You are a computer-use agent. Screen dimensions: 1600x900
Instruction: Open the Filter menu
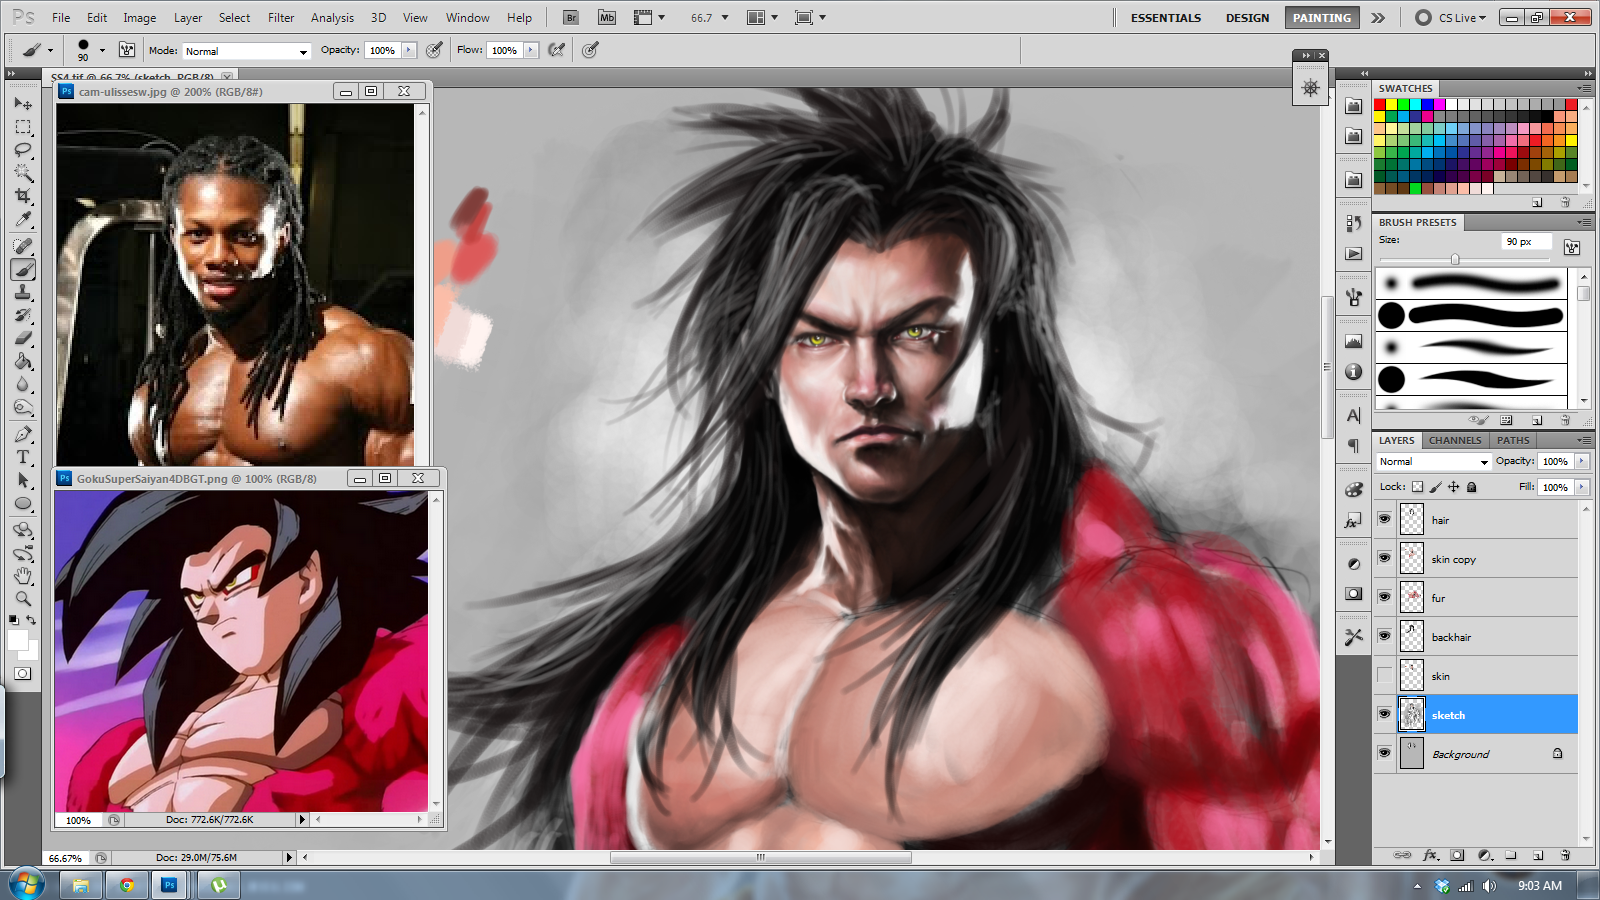(x=281, y=17)
